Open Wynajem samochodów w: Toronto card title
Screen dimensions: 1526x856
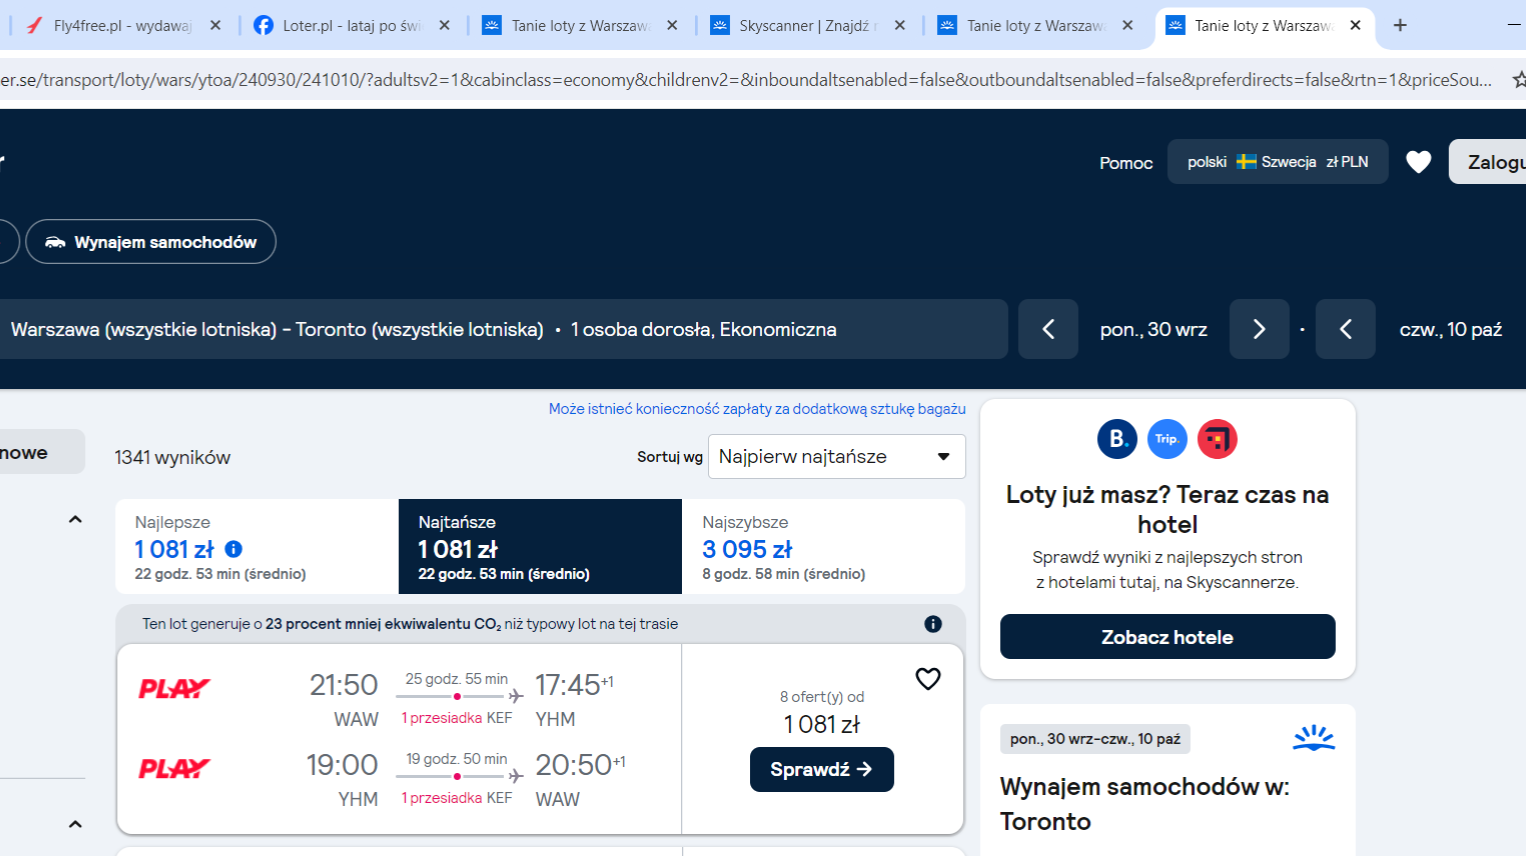pos(1145,804)
